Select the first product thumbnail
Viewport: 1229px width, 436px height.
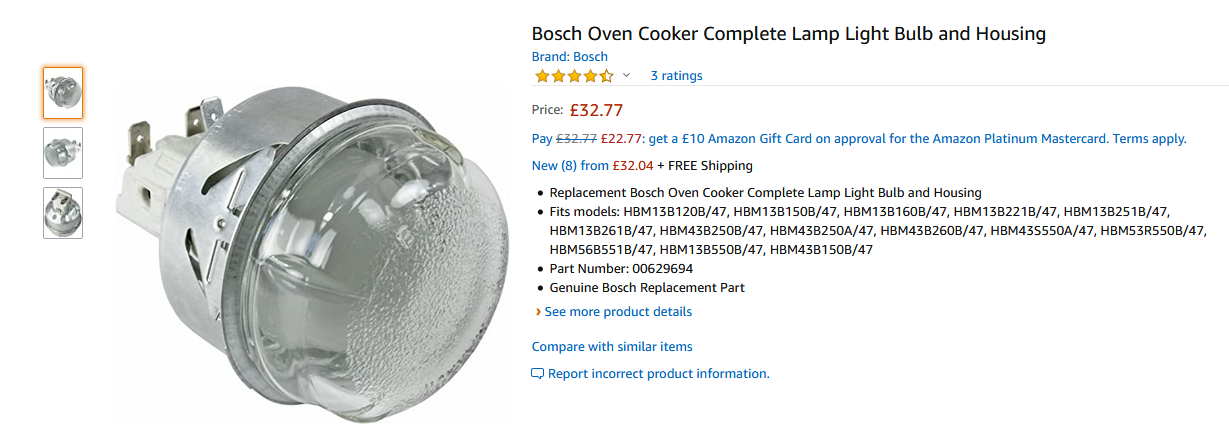pyautogui.click(x=63, y=93)
